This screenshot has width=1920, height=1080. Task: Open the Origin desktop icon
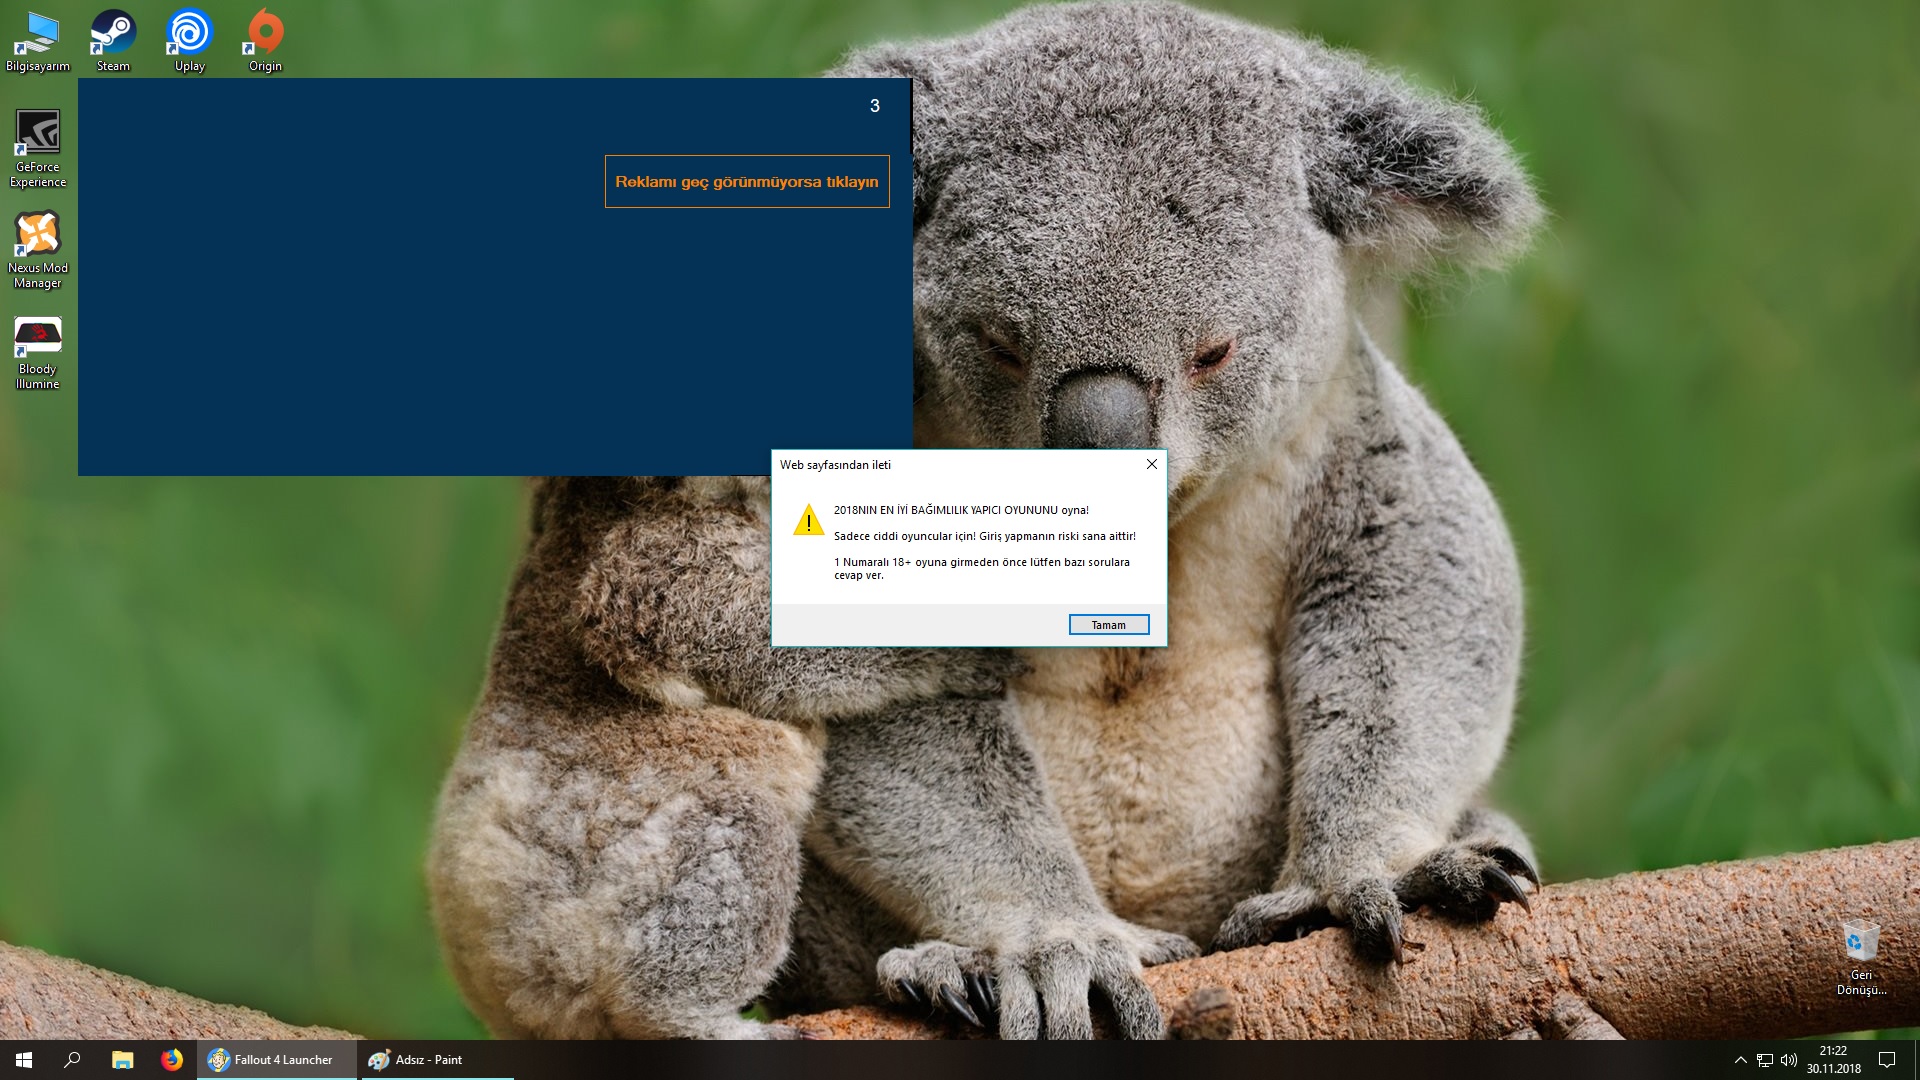265,41
